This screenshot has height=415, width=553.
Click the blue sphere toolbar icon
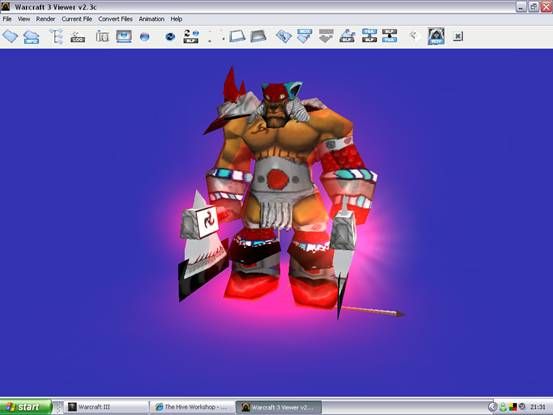point(145,37)
